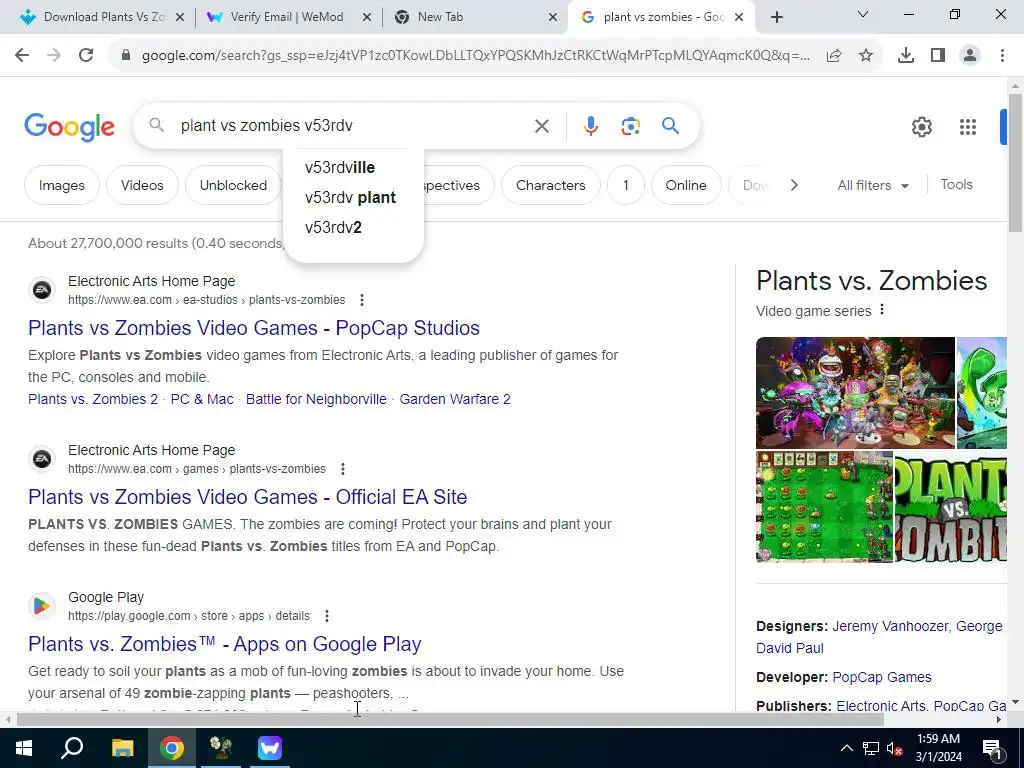Clear the search box with the X icon
The width and height of the screenshot is (1024, 768).
tap(541, 125)
